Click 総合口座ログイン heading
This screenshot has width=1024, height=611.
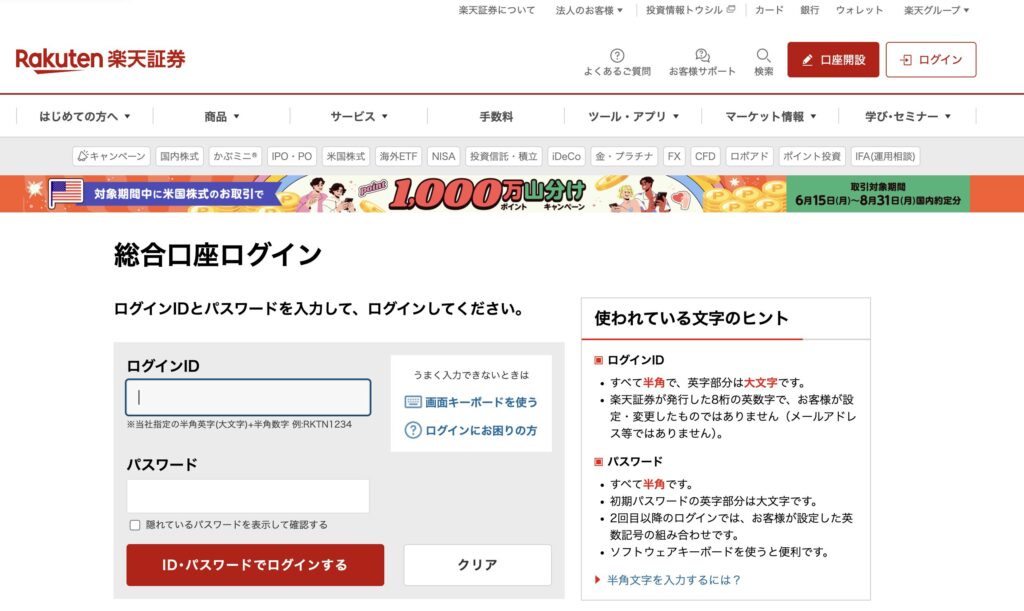point(217,255)
